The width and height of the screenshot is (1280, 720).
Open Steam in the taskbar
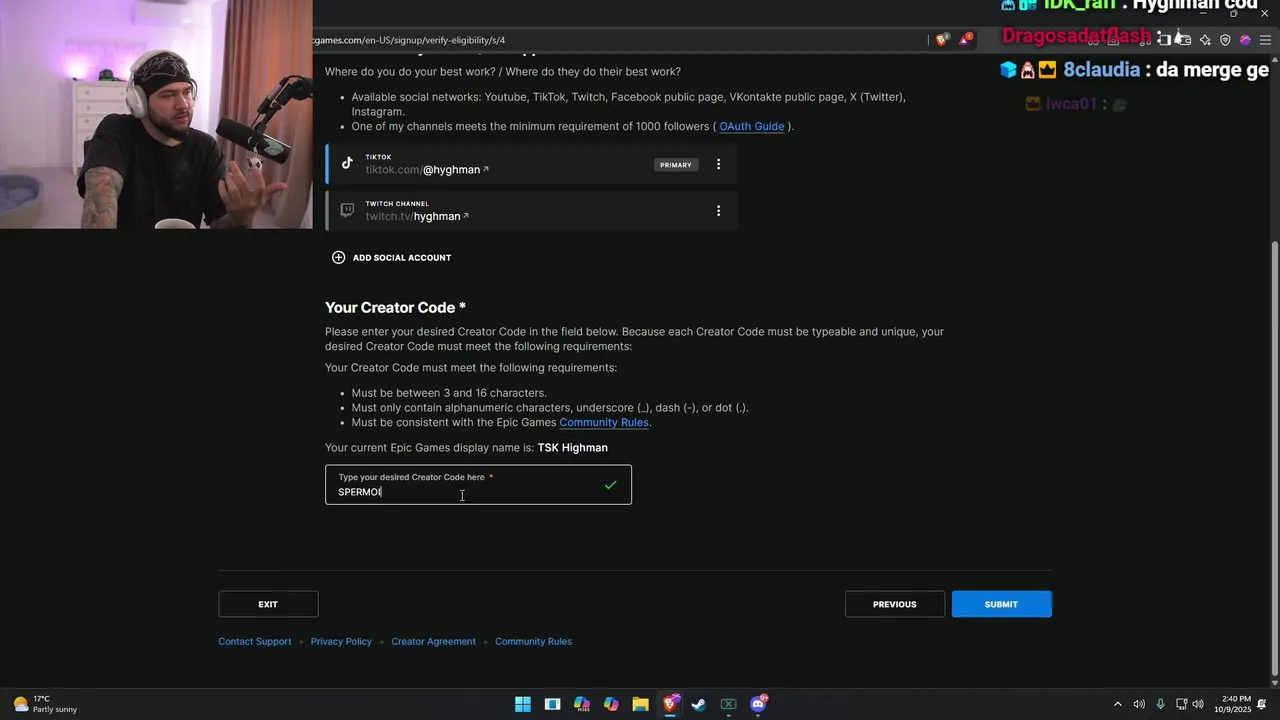click(x=699, y=704)
